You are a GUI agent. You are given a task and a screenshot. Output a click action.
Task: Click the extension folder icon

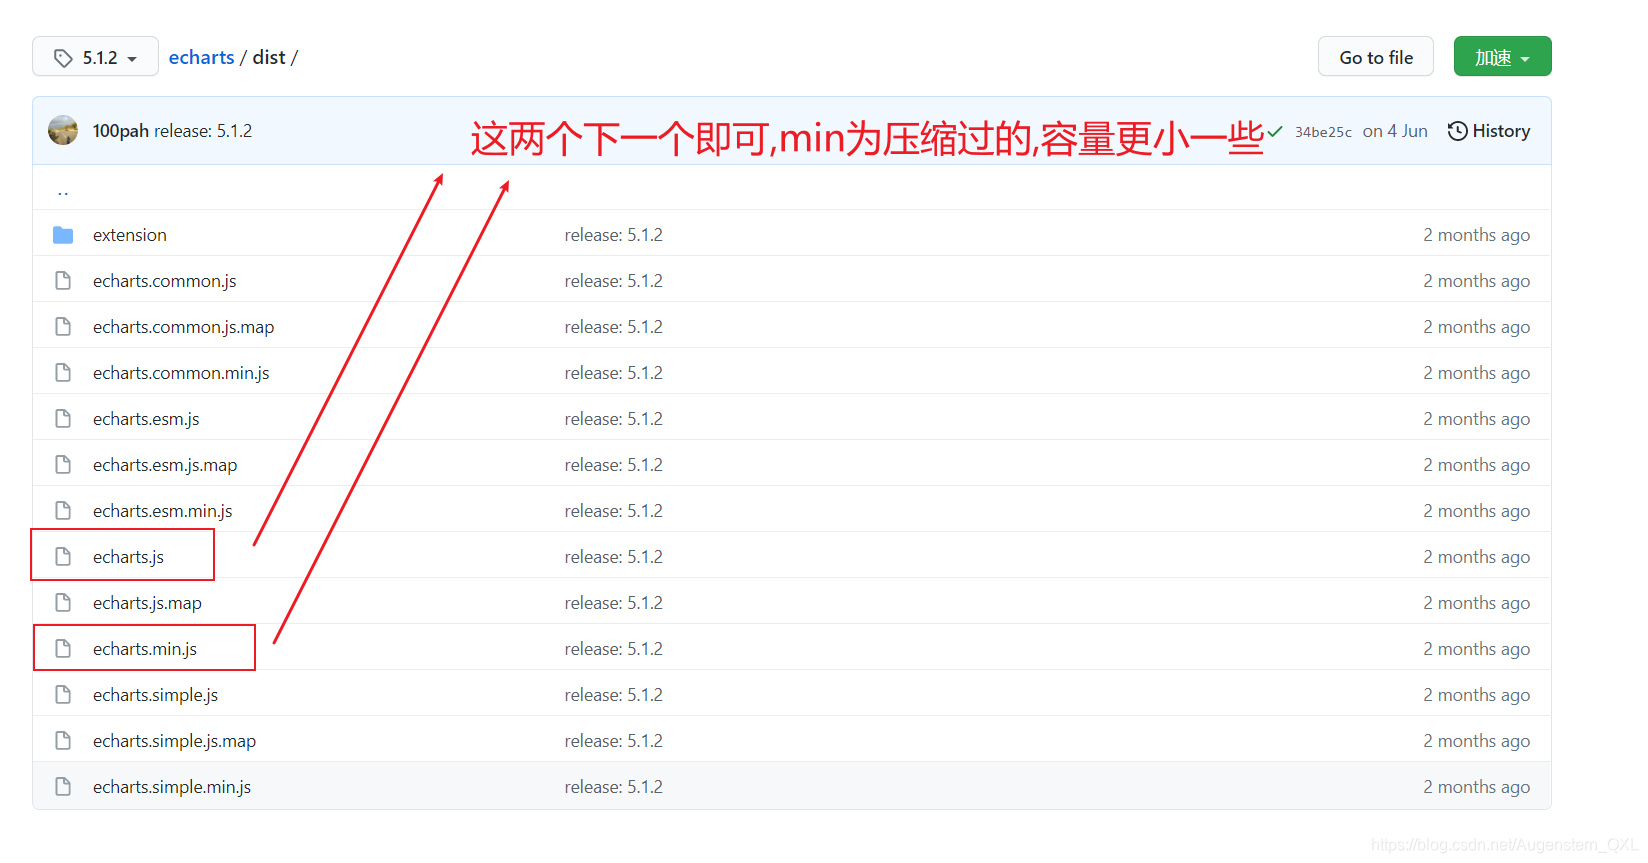click(x=63, y=235)
